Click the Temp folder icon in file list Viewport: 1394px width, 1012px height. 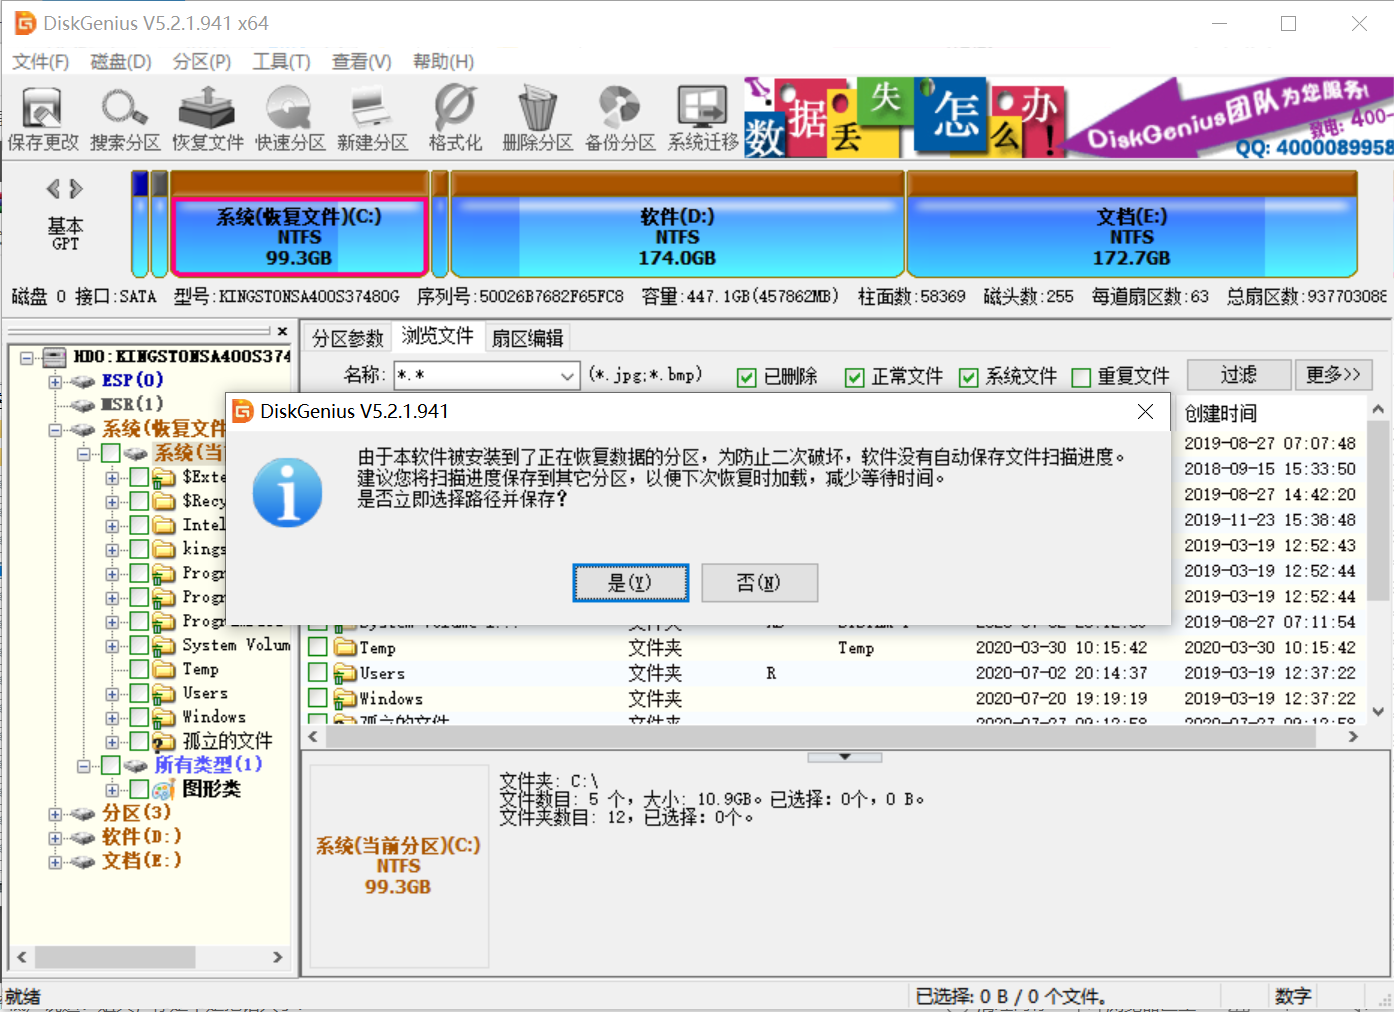pos(345,647)
